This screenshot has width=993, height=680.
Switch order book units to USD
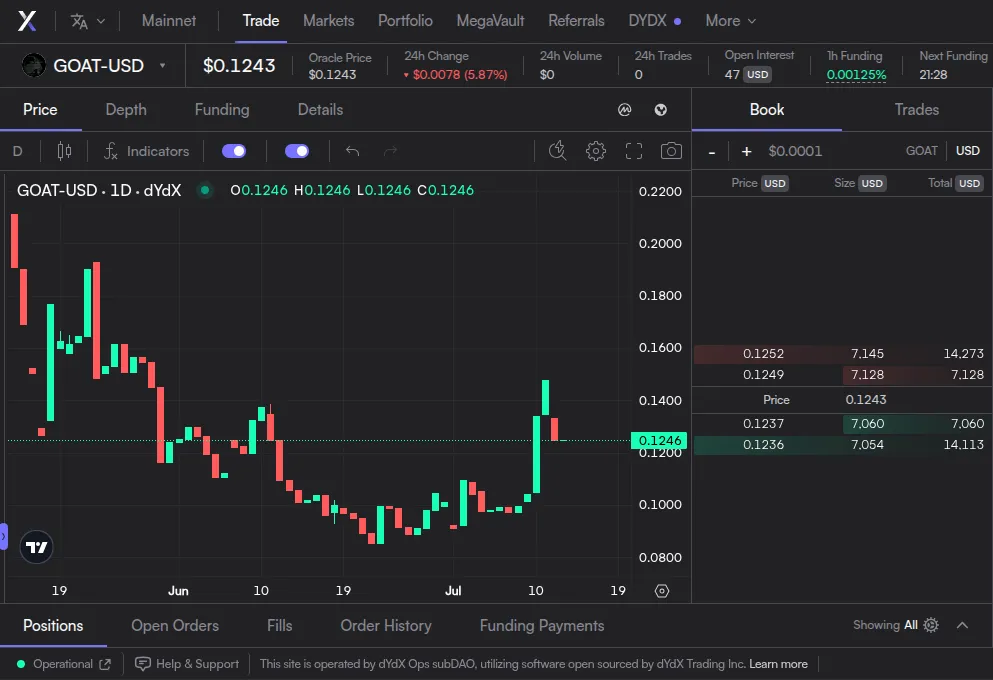coord(967,151)
